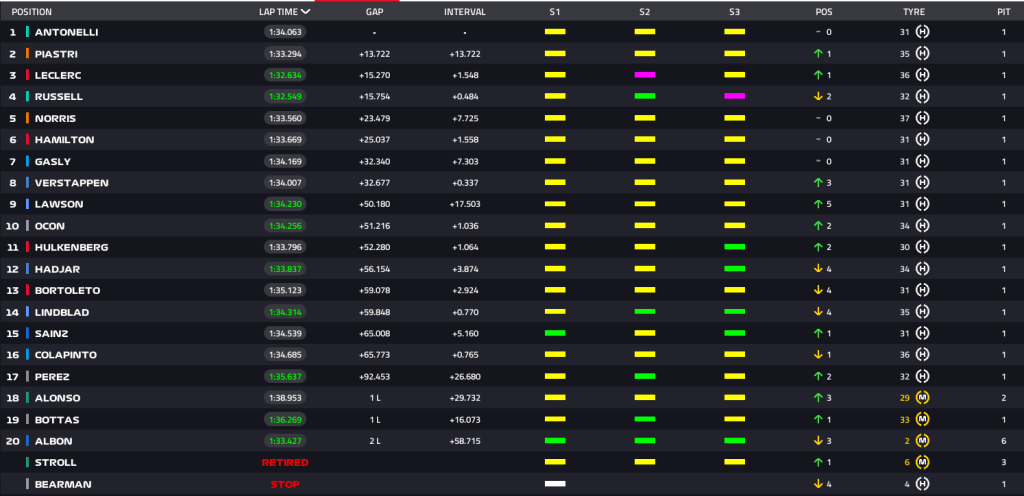Click yellow down arrow in Hadjar row
This screenshot has width=1024, height=496.
(818, 269)
